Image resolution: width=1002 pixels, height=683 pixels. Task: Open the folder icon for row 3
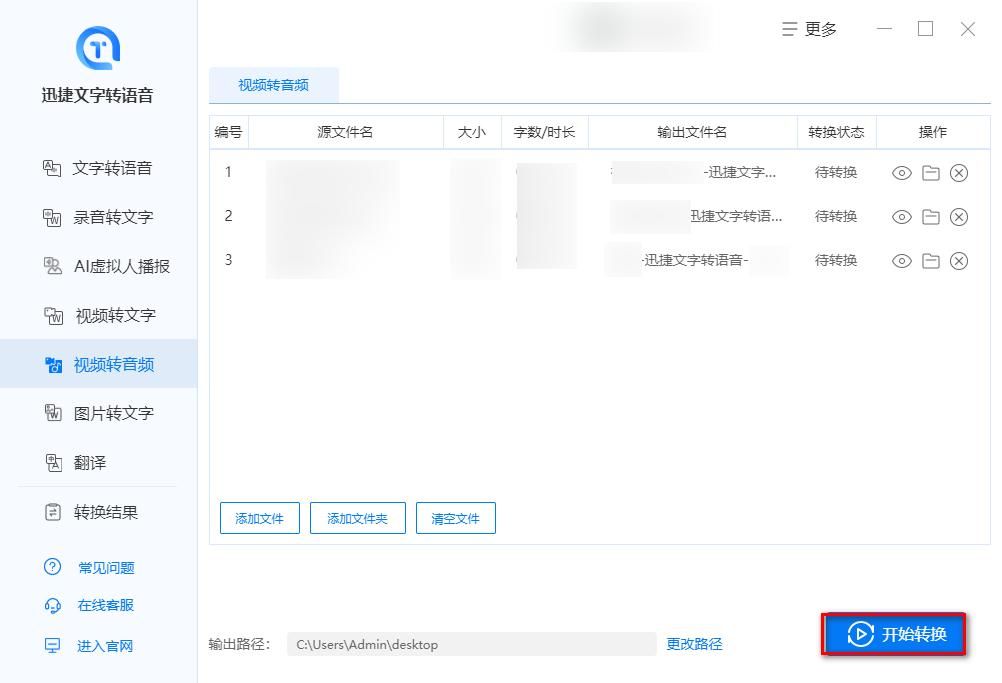(x=930, y=261)
